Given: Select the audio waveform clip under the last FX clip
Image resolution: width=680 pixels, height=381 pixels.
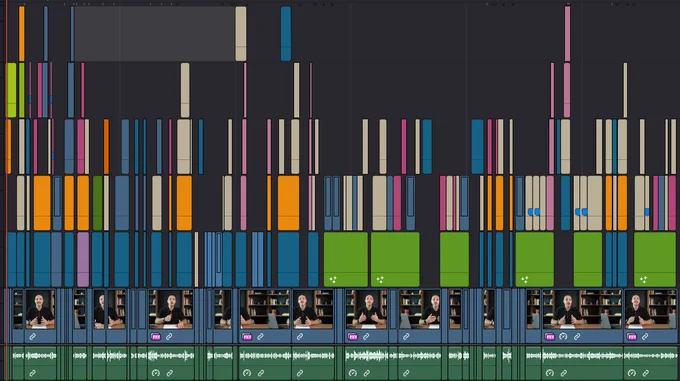Looking at the screenshot, I should coord(650,362).
